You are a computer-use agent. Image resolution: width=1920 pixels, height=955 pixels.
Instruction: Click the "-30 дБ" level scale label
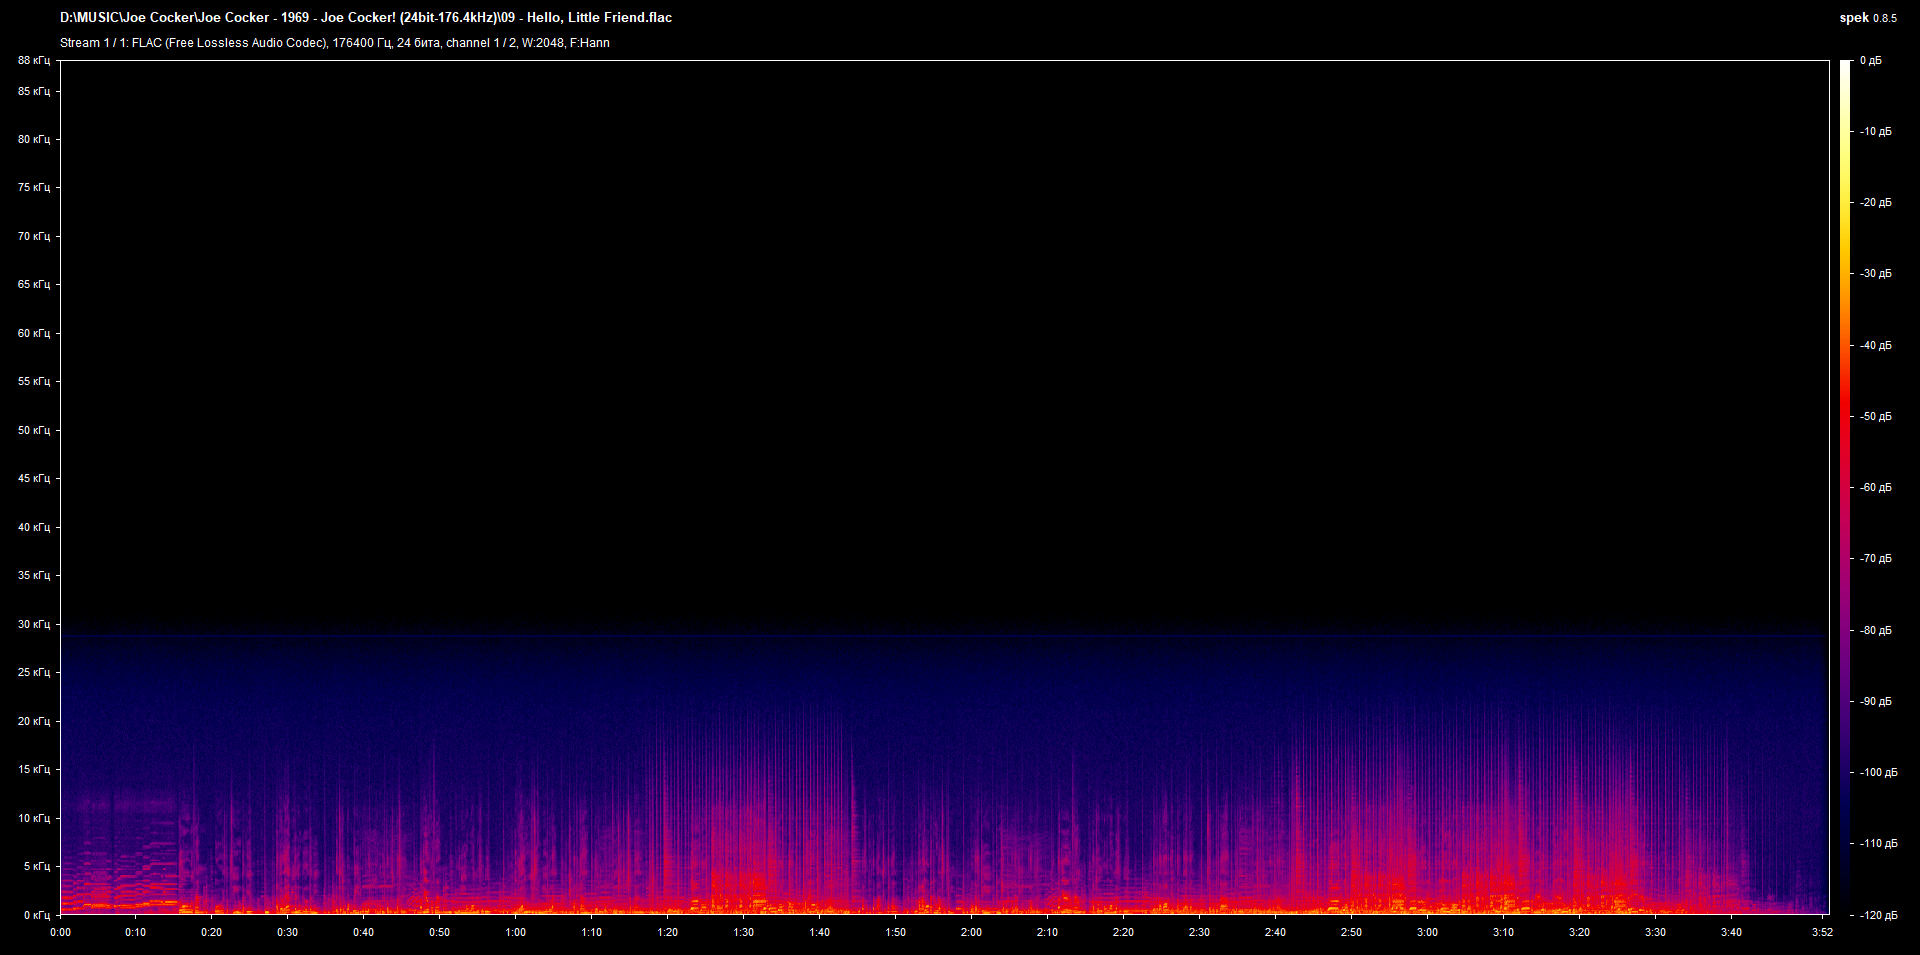[x=1876, y=274]
